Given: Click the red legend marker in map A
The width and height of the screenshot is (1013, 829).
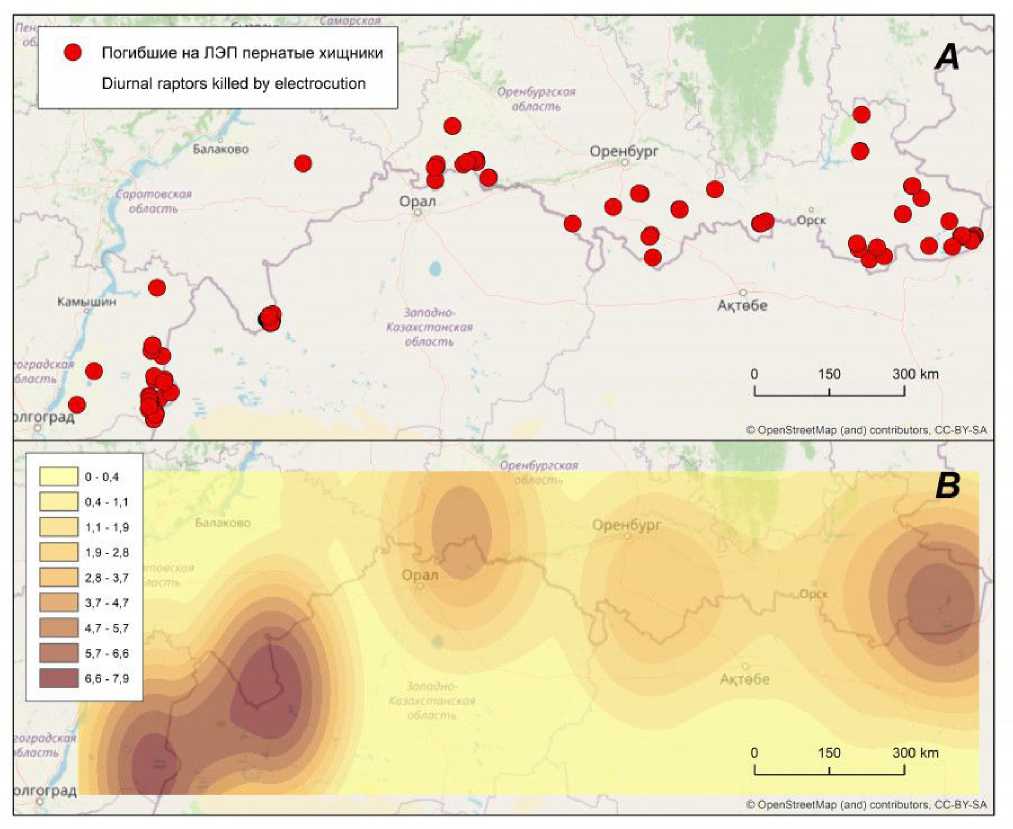Looking at the screenshot, I should coord(74,52).
